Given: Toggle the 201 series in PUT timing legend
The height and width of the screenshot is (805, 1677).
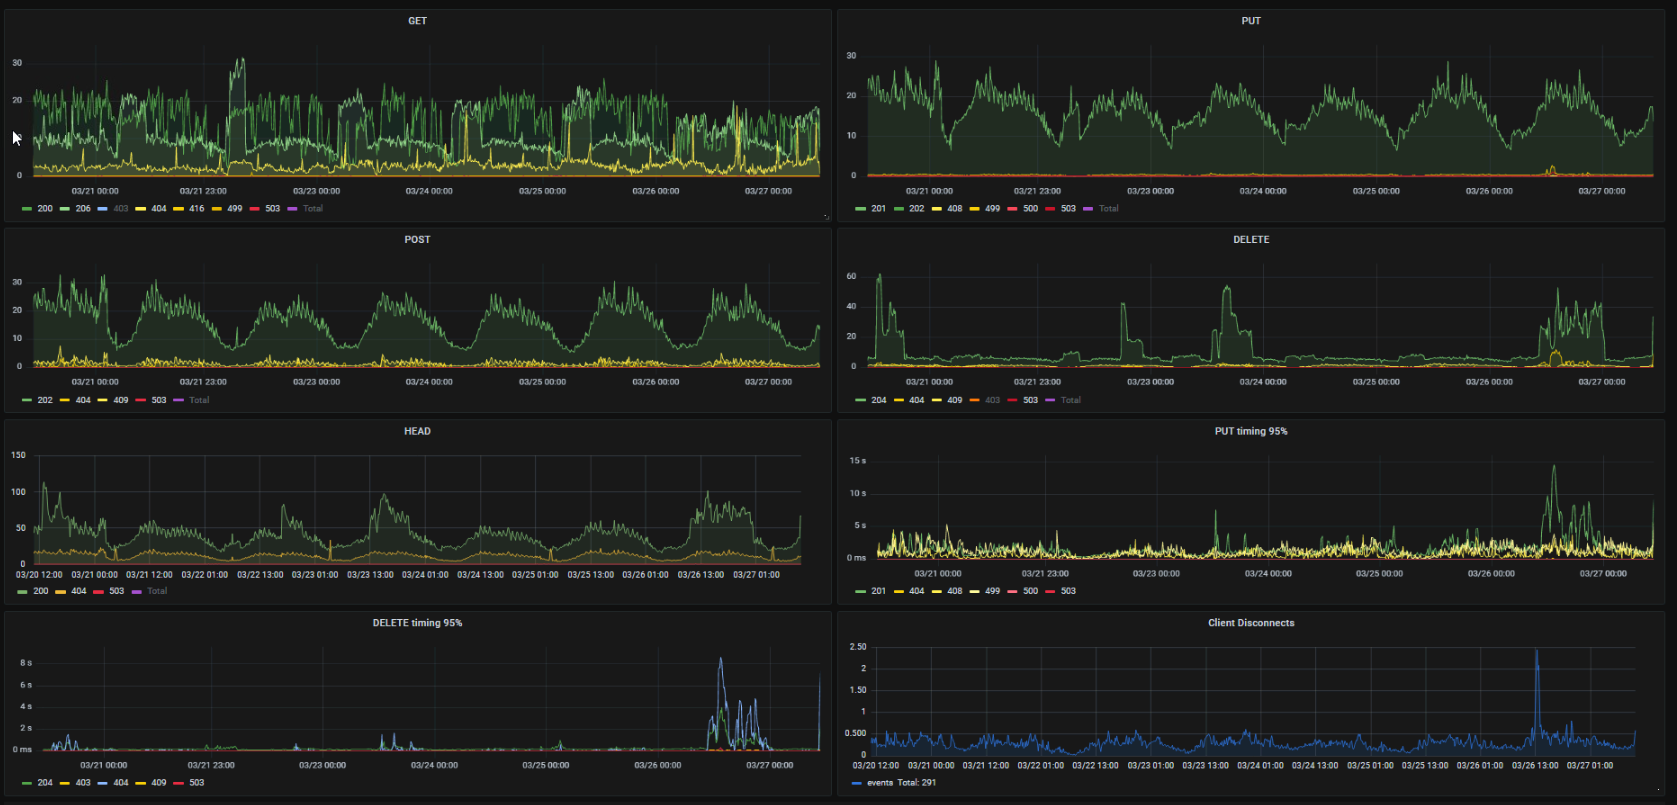Looking at the screenshot, I should coord(878,591).
